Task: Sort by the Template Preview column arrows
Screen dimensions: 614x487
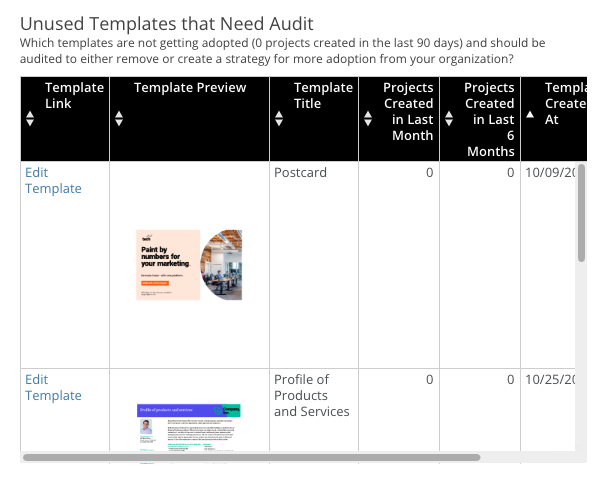Action: click(119, 119)
